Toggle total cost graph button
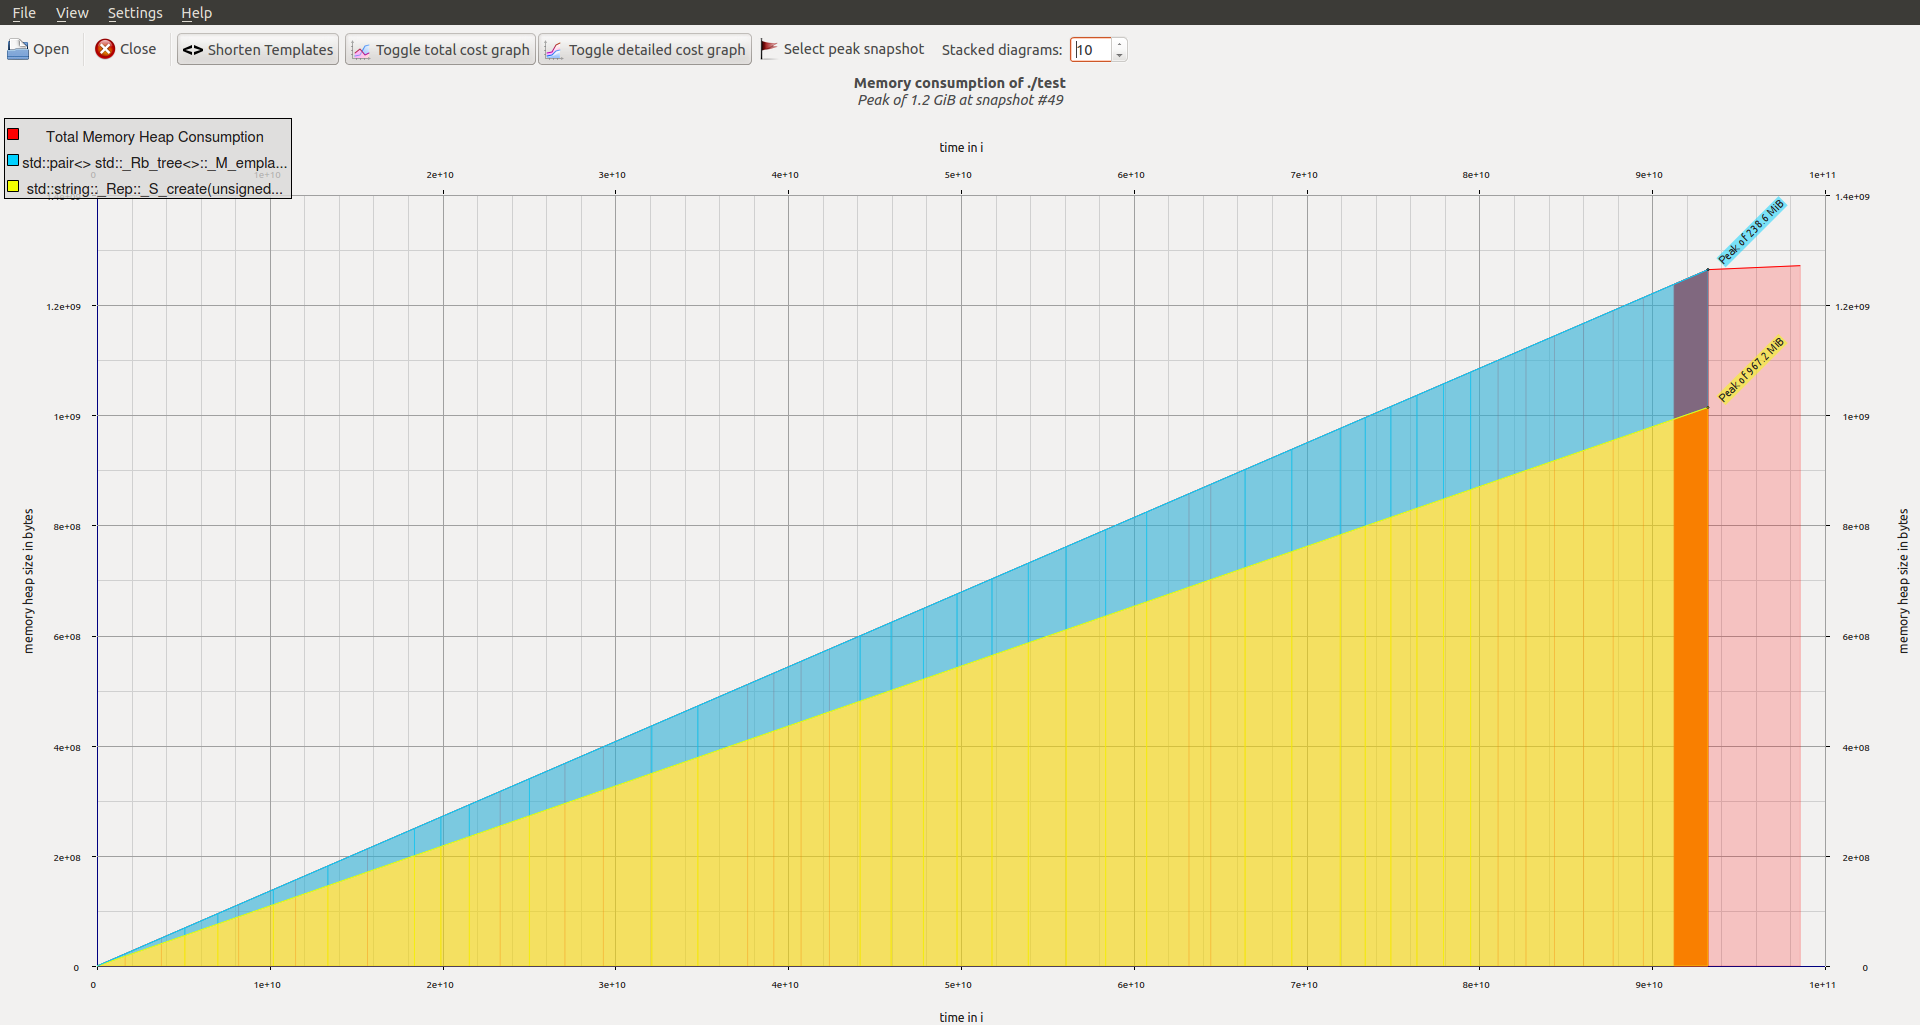The width and height of the screenshot is (1920, 1025). click(x=440, y=49)
